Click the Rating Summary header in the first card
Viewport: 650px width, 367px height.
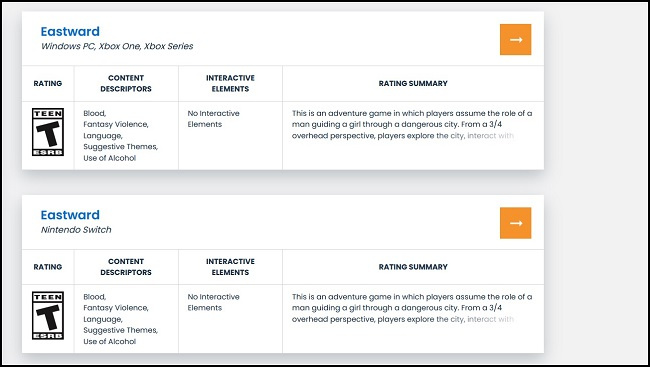pyautogui.click(x=413, y=83)
